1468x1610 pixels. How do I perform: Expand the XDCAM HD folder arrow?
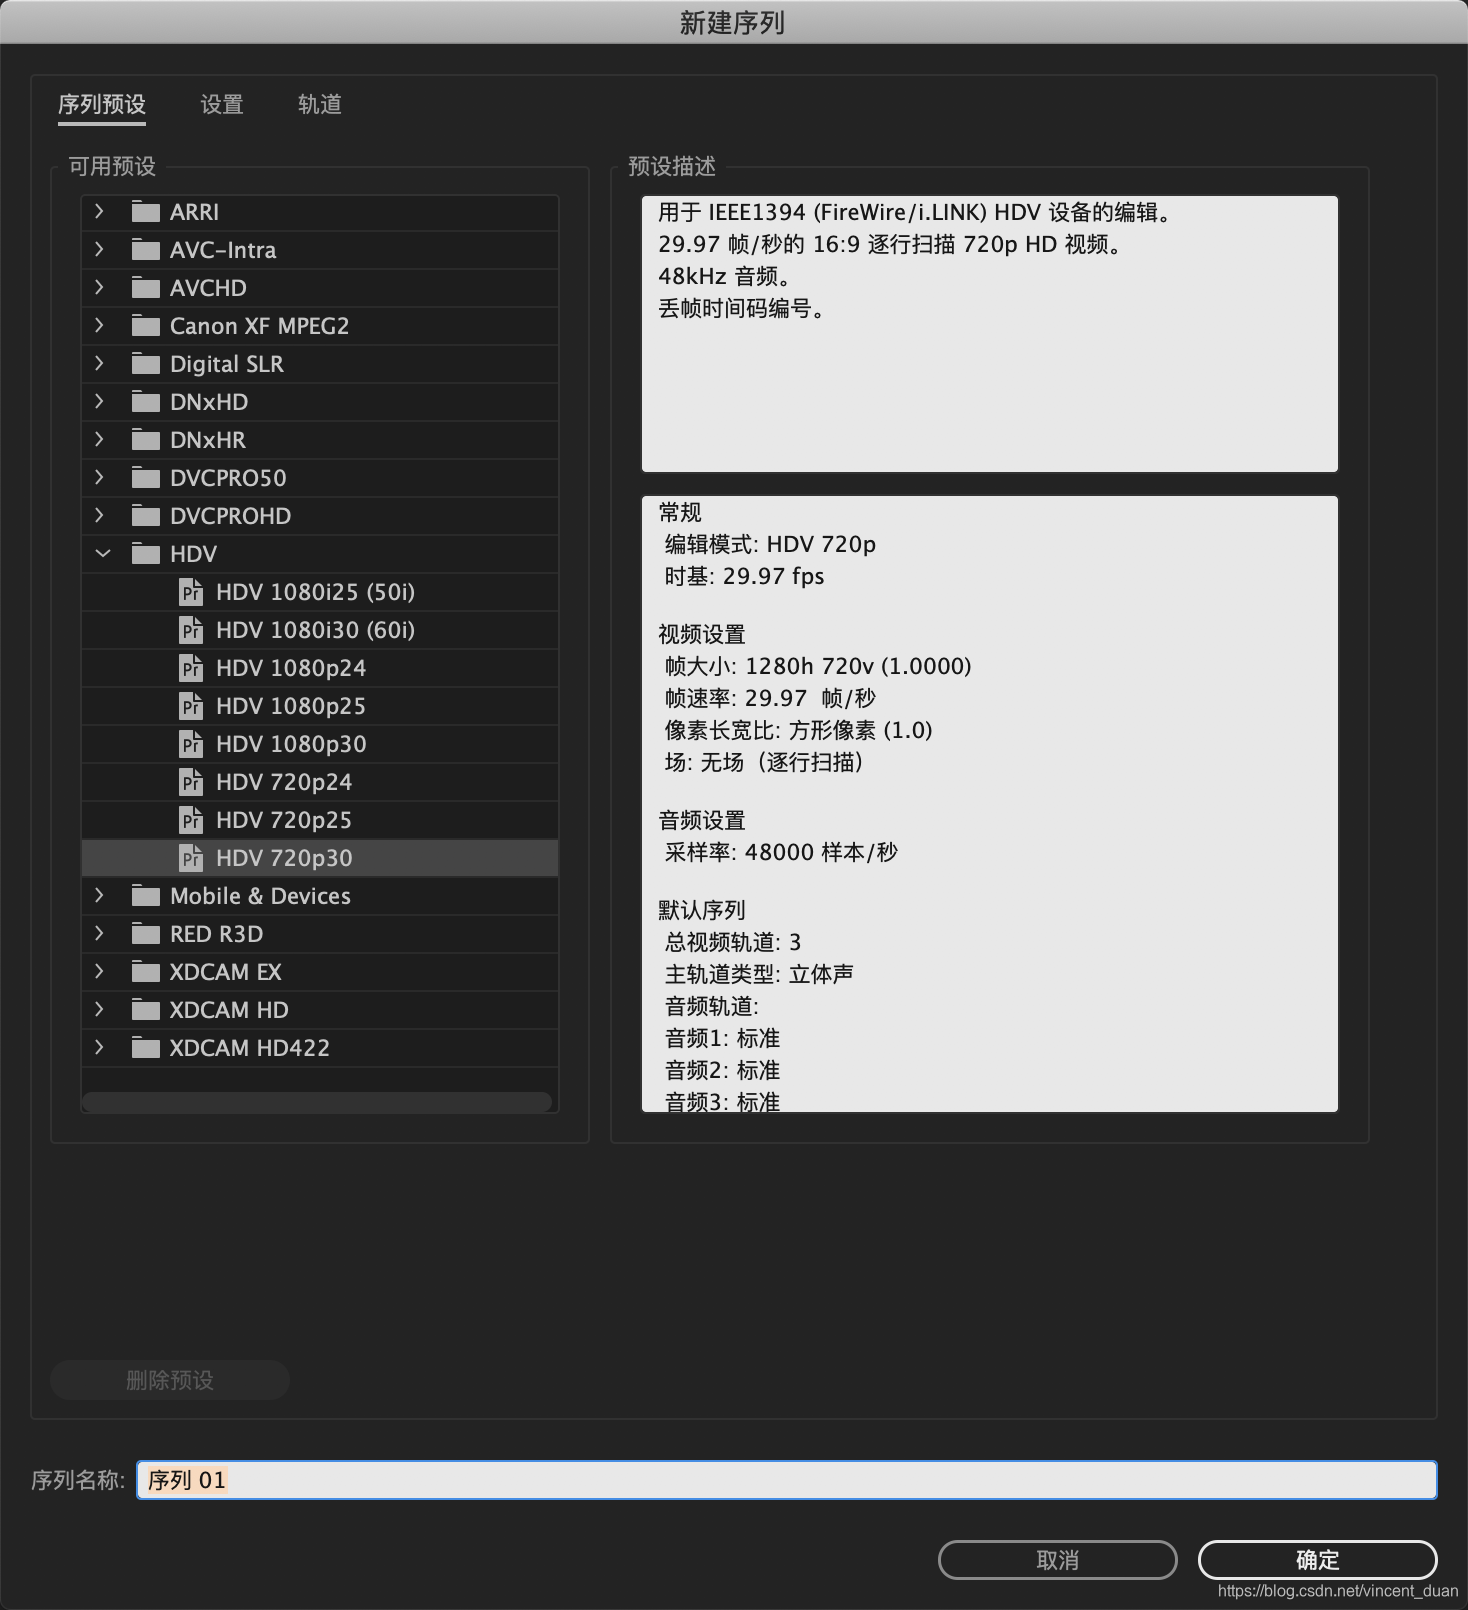click(x=99, y=1009)
